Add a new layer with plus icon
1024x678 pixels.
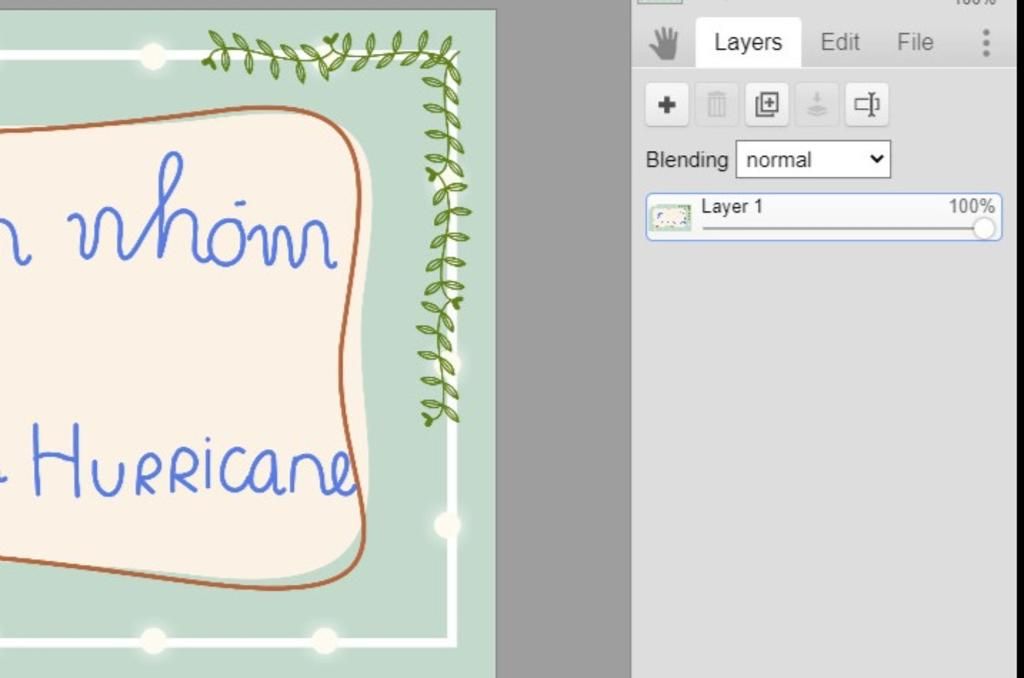667,105
